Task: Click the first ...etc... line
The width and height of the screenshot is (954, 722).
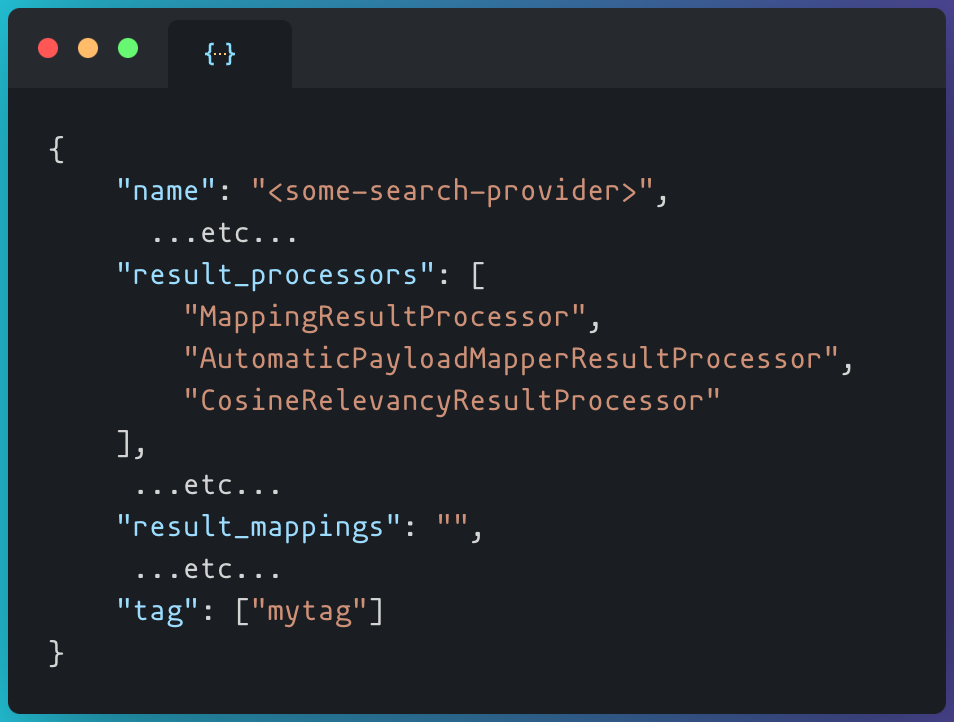Action: point(225,233)
